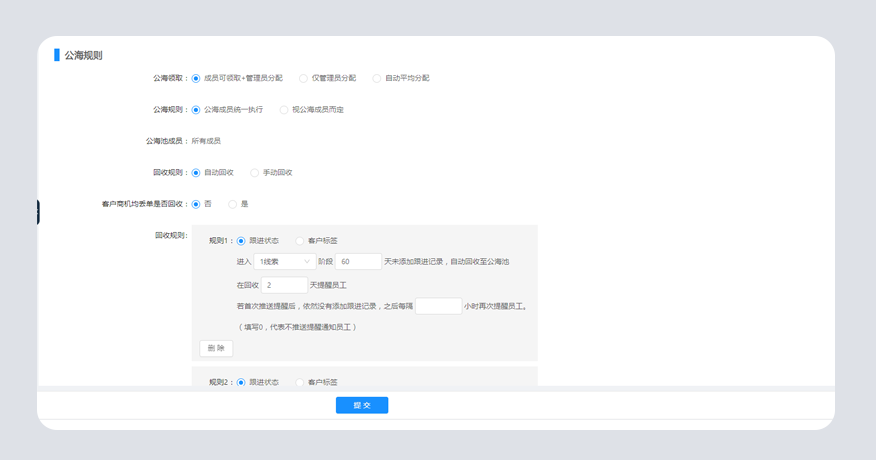Open the 1线索 stage dropdown
The image size is (876, 460).
(284, 262)
